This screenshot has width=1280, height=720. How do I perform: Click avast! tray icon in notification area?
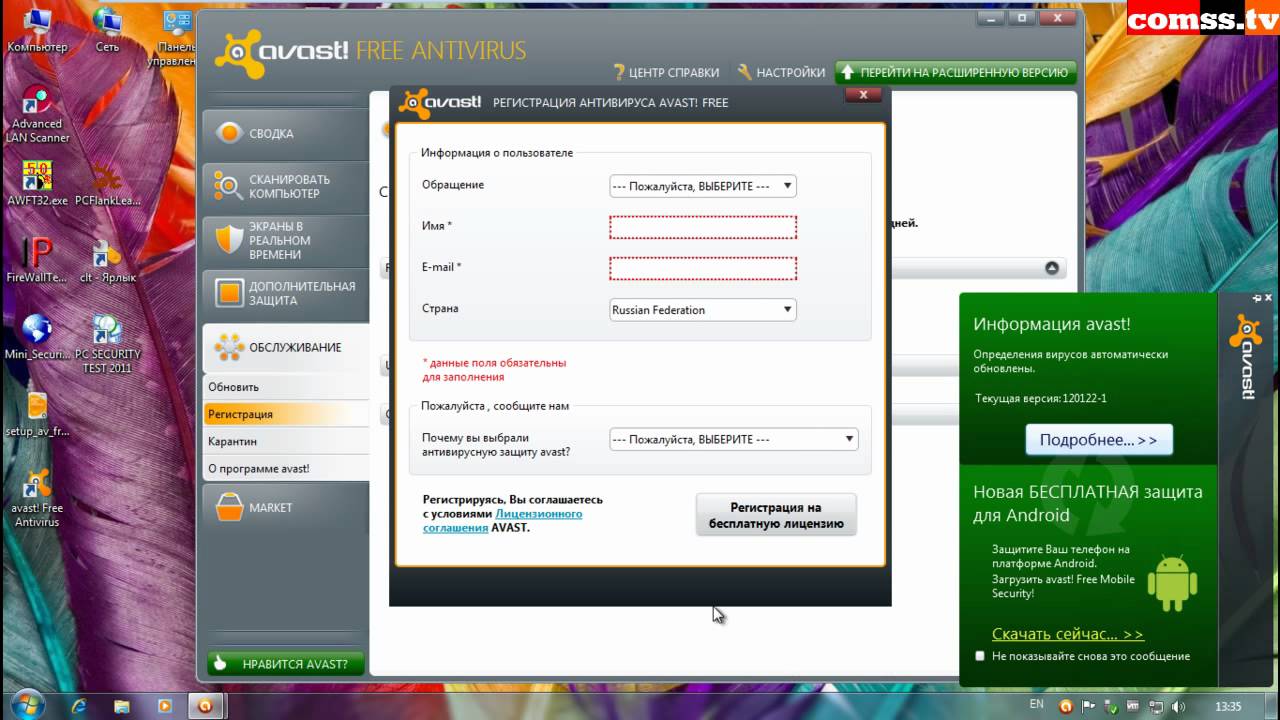tap(1066, 706)
